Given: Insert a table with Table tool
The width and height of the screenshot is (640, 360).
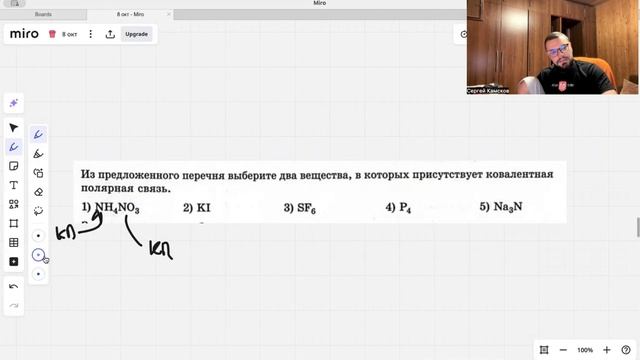Looking at the screenshot, I should tap(13, 242).
